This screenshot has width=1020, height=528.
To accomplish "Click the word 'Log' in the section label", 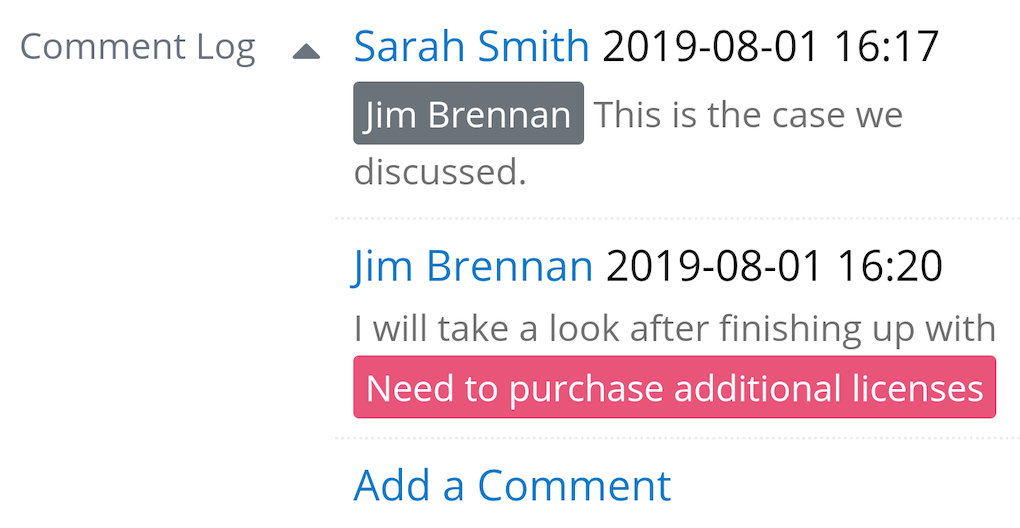I will point(226,47).
